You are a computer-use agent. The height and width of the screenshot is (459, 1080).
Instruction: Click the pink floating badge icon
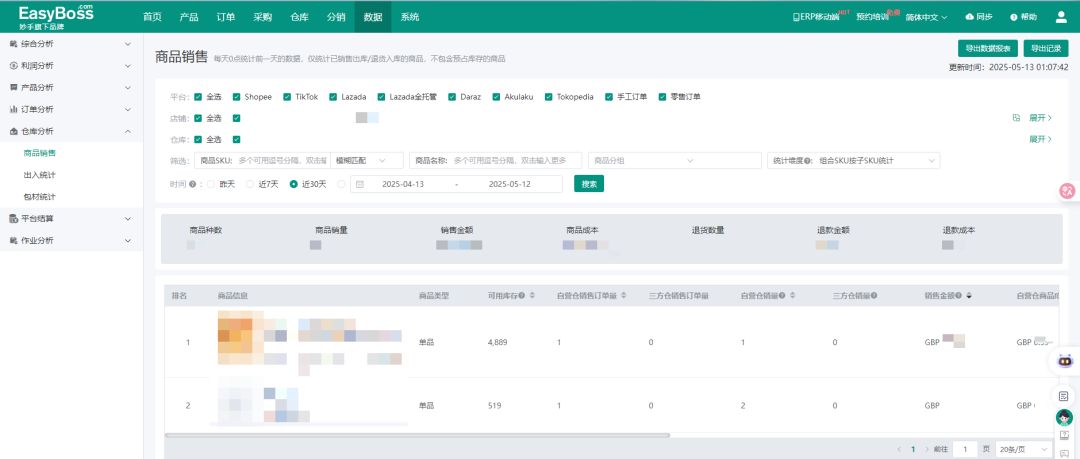[x=1068, y=191]
